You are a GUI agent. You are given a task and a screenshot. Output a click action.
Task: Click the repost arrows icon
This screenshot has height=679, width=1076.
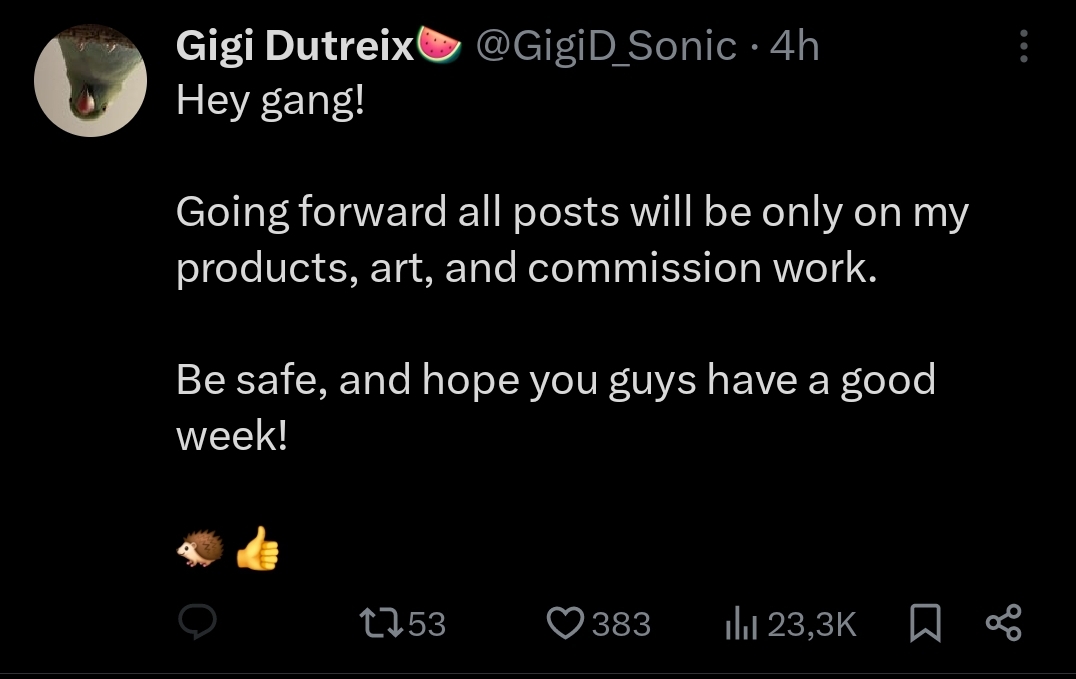pyautogui.click(x=382, y=624)
